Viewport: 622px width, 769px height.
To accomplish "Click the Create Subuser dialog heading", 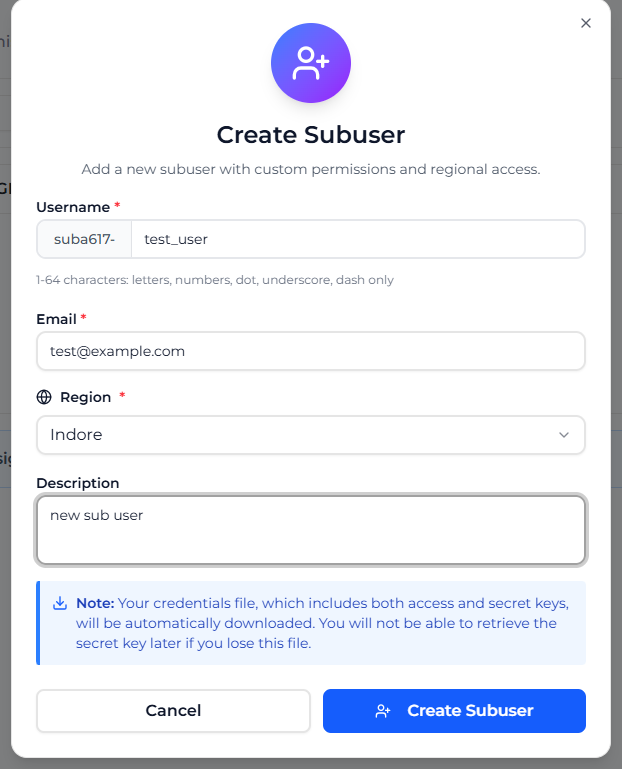I will 311,135.
